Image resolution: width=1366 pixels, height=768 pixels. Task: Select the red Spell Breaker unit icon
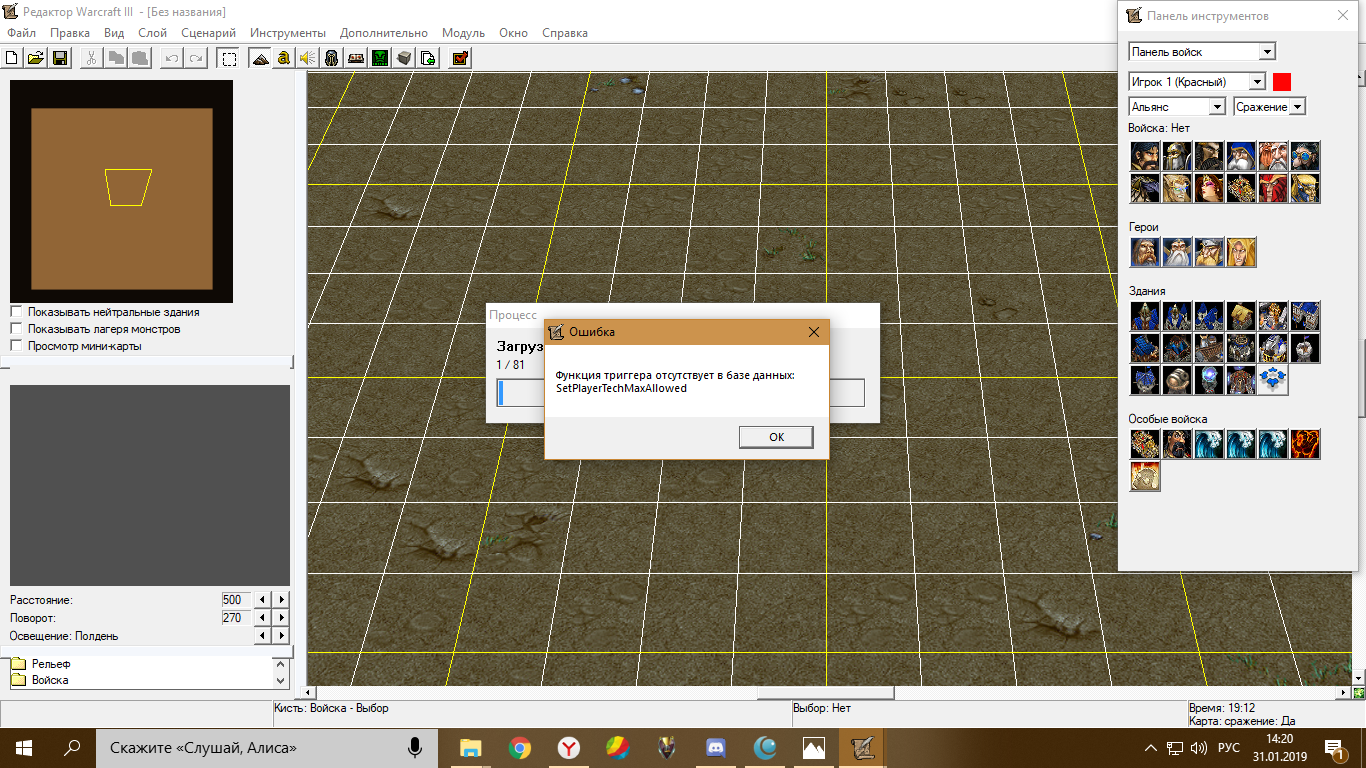click(1273, 188)
